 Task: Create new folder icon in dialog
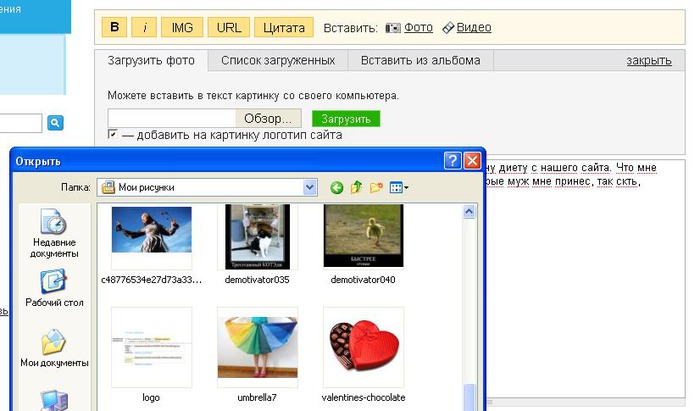pyautogui.click(x=376, y=187)
